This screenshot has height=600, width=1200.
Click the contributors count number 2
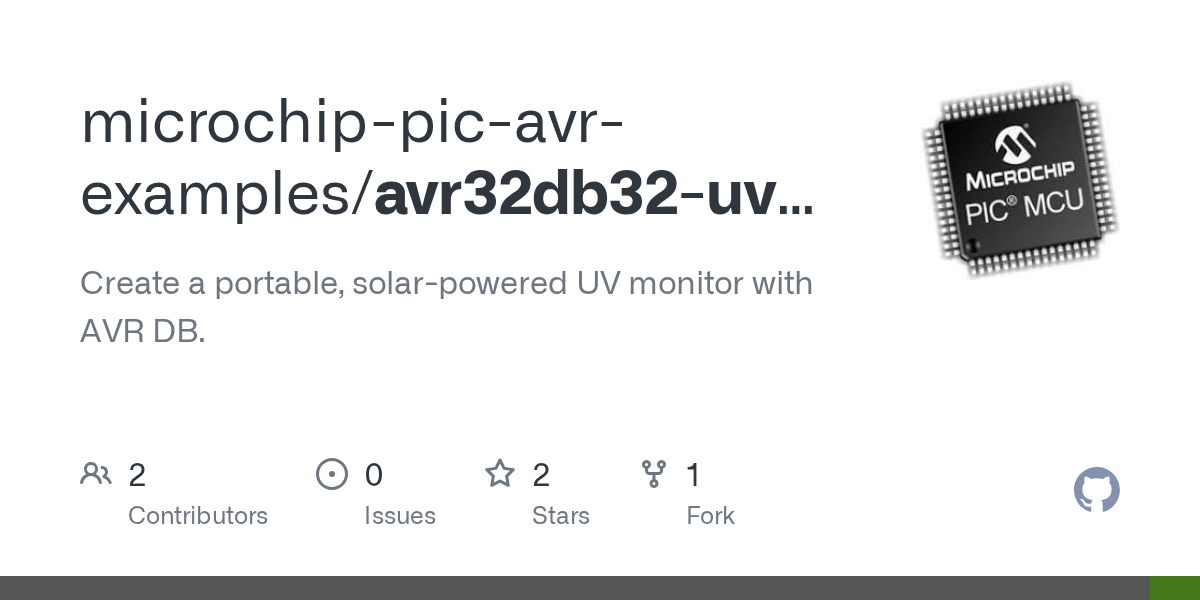click(137, 475)
